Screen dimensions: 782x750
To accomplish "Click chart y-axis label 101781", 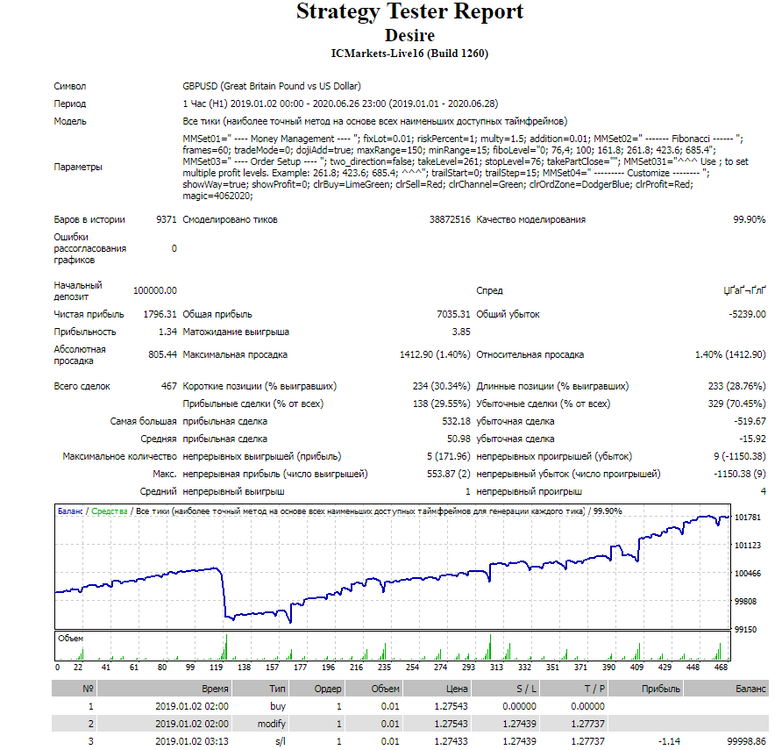I will coord(747,517).
